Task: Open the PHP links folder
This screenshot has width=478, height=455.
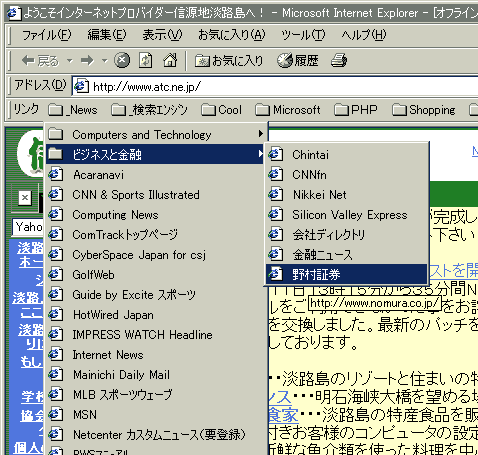Action: [356, 110]
